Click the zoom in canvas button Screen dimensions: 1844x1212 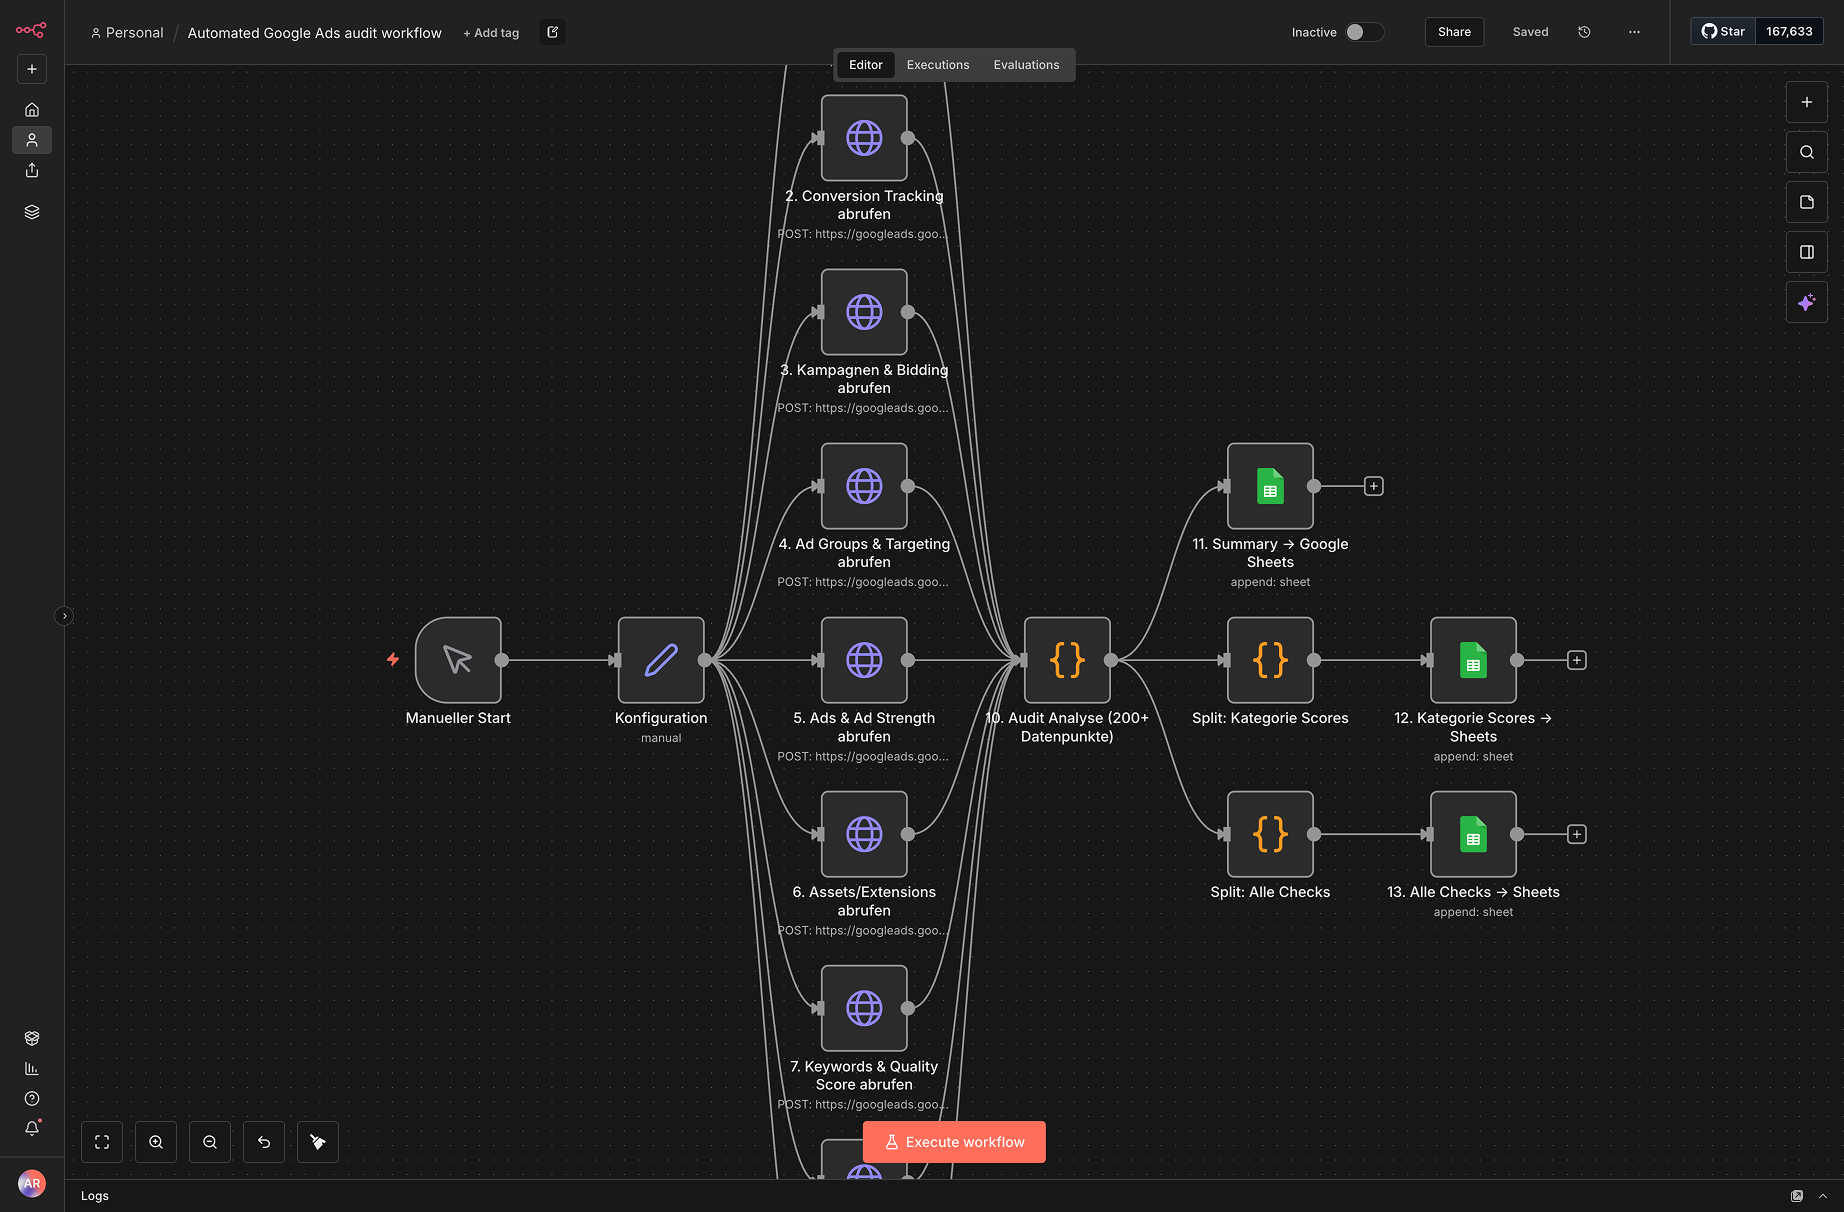156,1142
